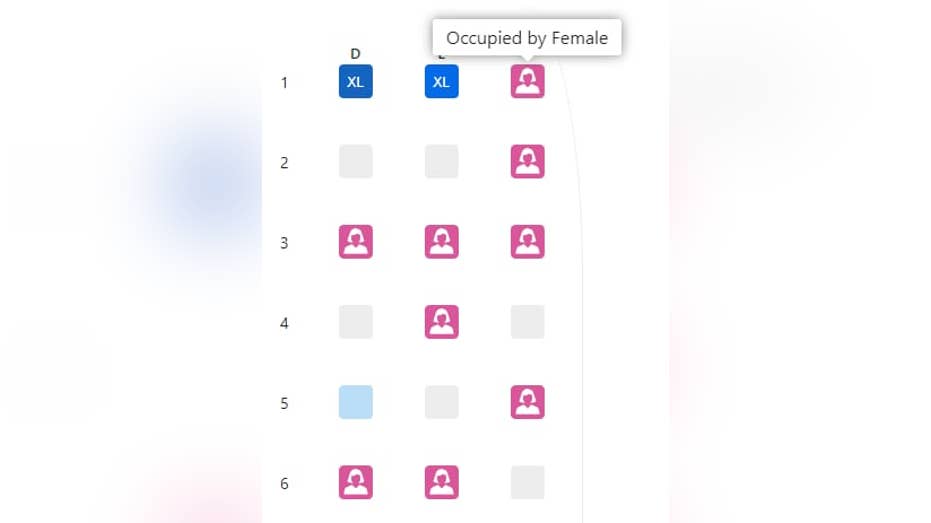This screenshot has height=523, width=931.
Task: Click female-occupied middle seat in row 3
Action: tap(441, 242)
